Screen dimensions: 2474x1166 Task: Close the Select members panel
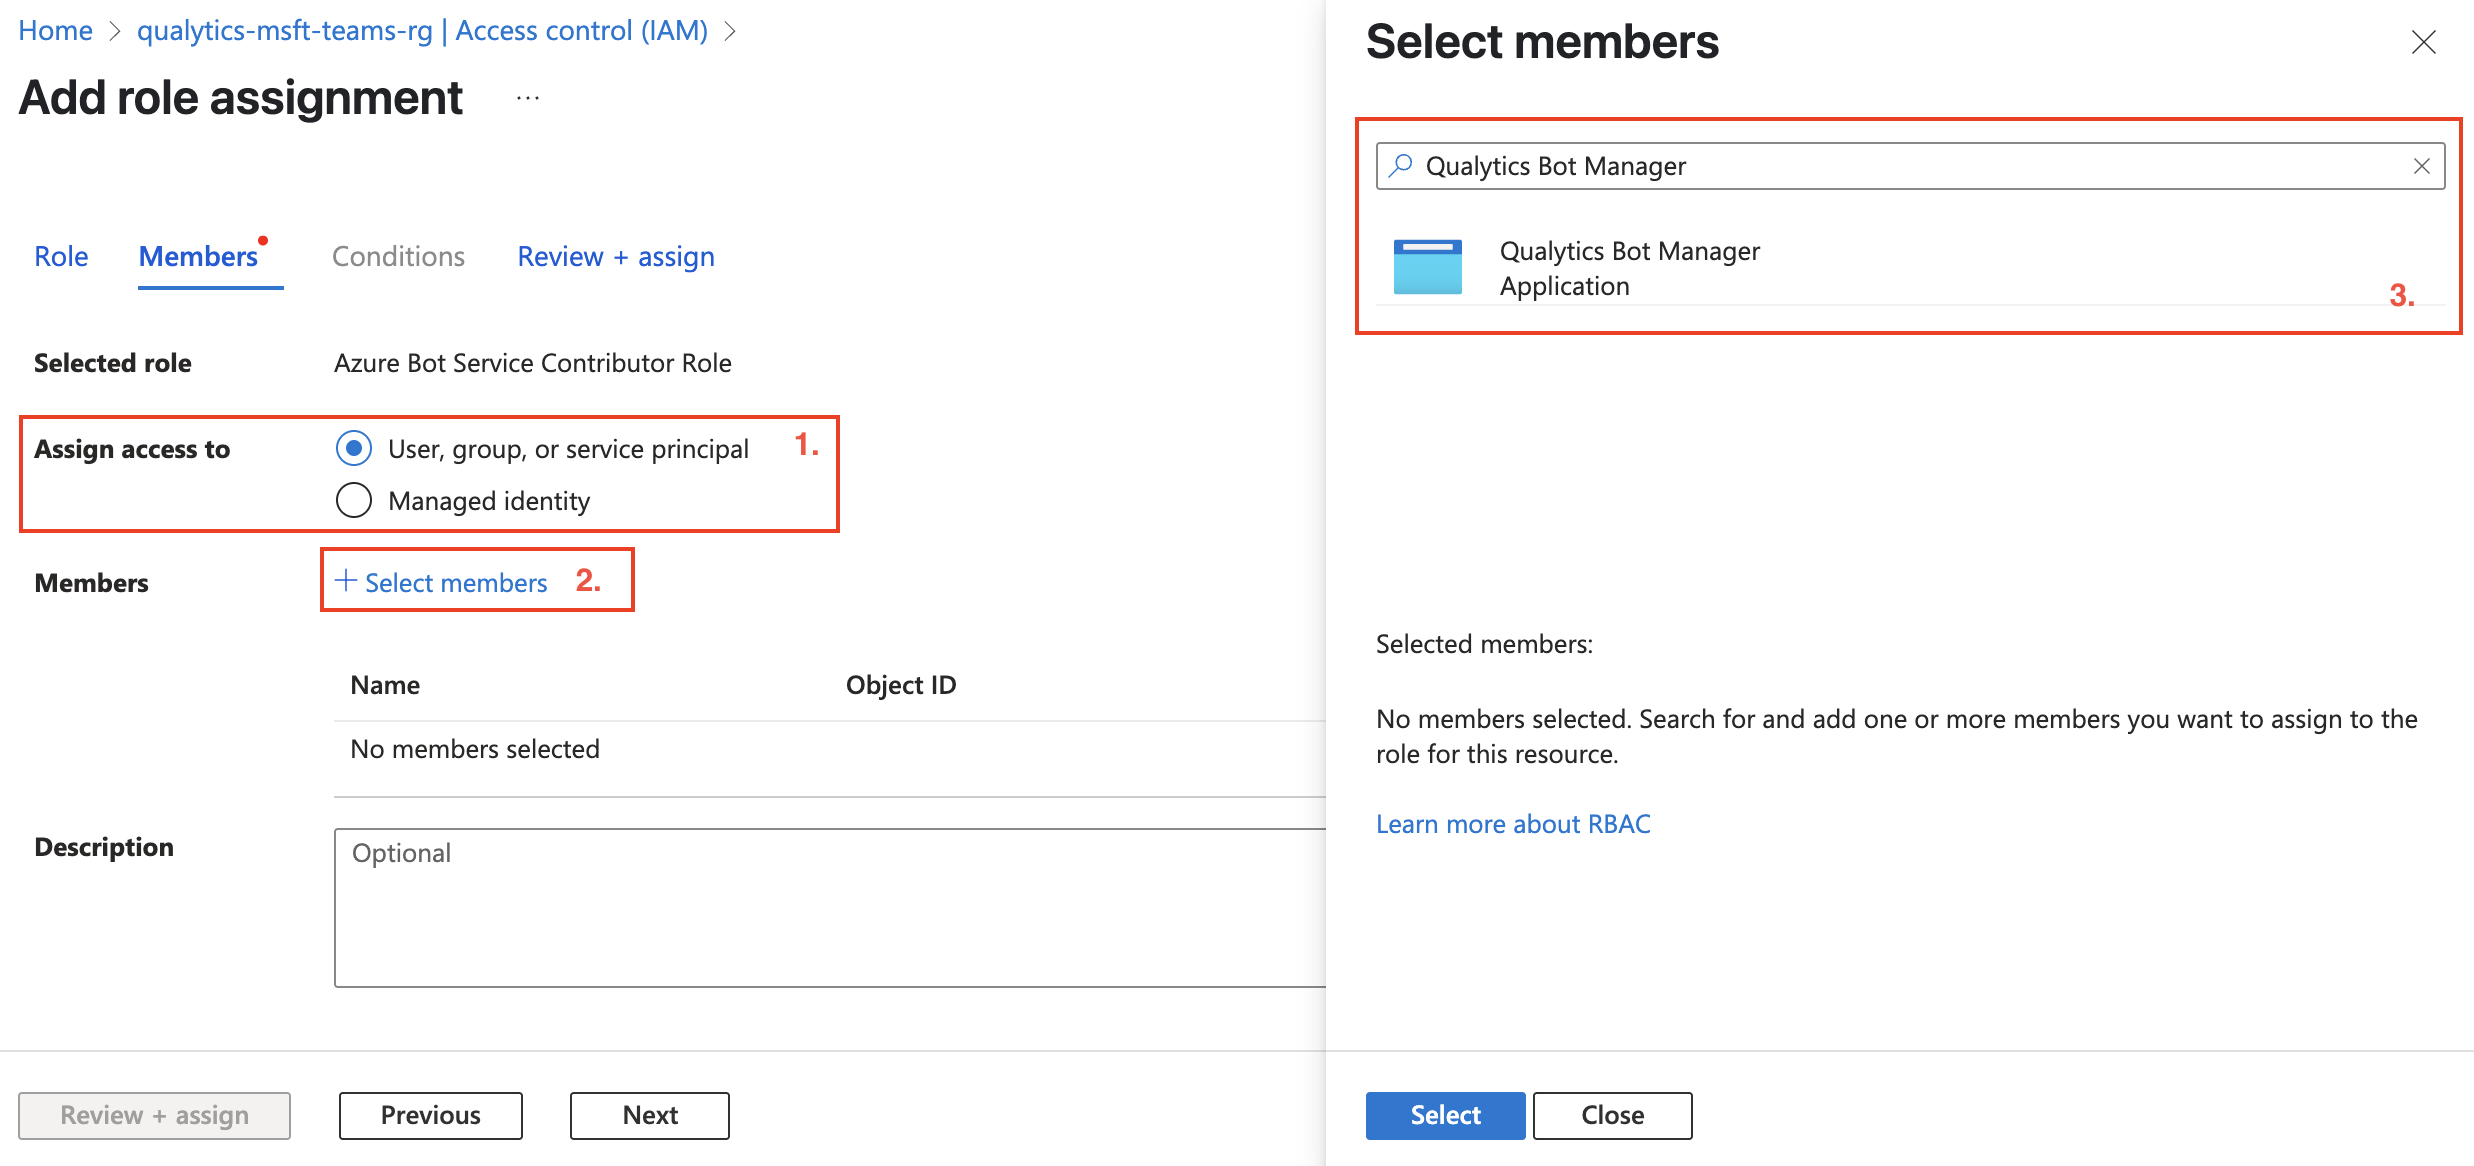(x=2423, y=42)
